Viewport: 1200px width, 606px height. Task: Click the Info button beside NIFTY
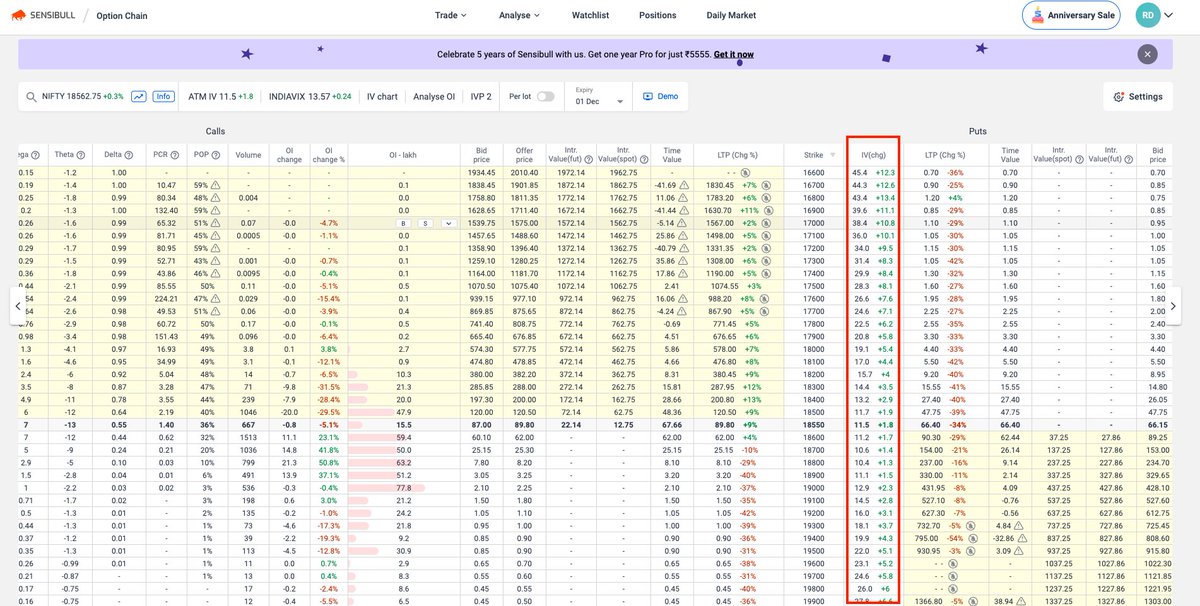click(x=163, y=97)
